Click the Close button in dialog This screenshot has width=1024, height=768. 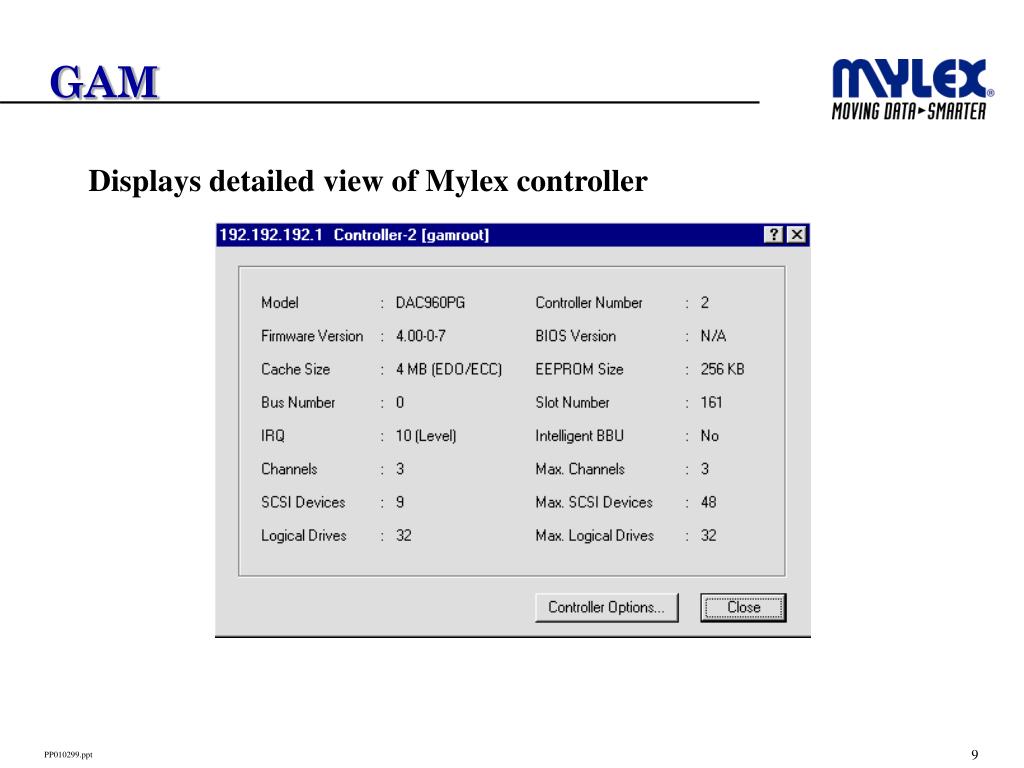tap(743, 607)
